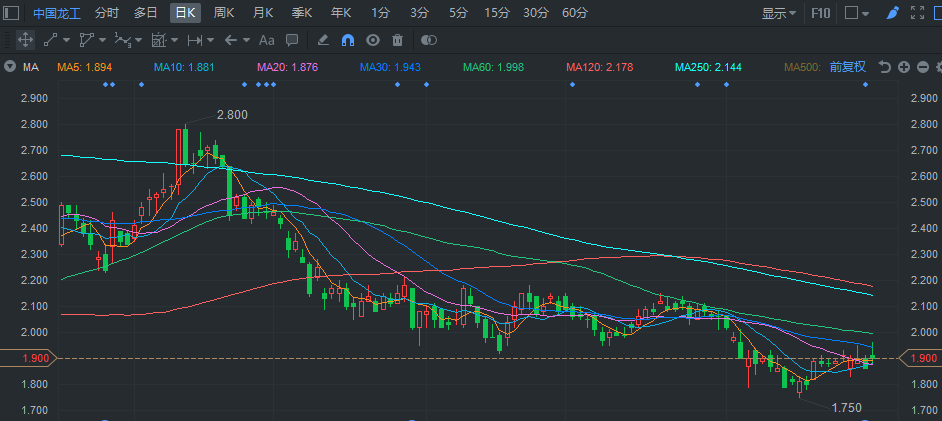The width and height of the screenshot is (942, 421).
Task: Open the polygon tool dropdown arrow
Action: pos(102,40)
